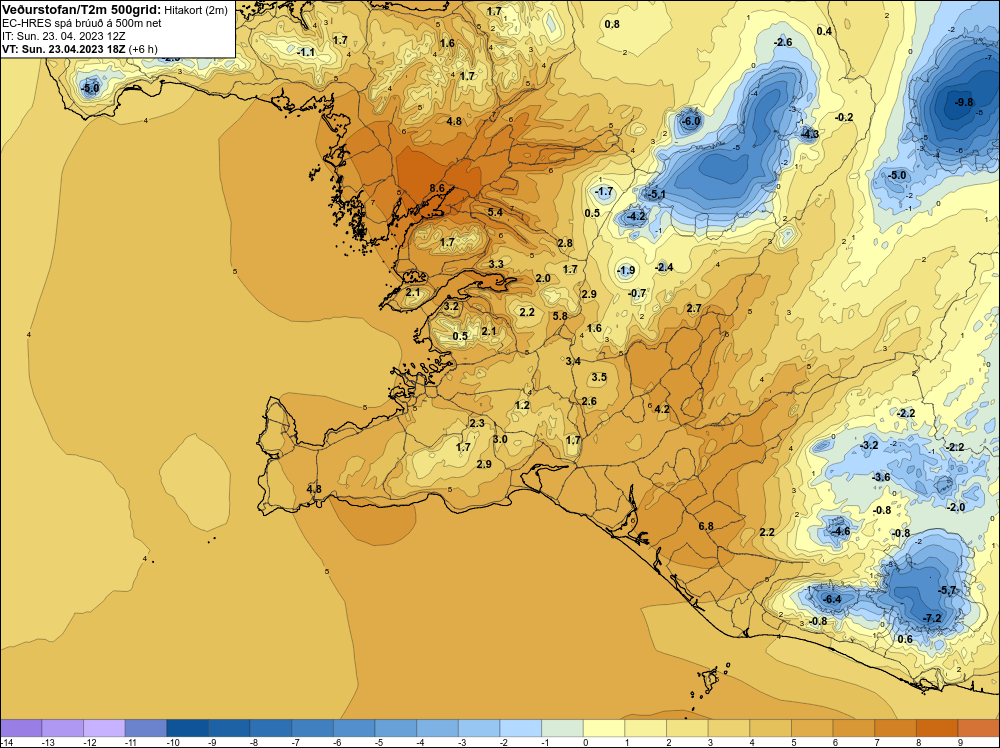1000x748 pixels.
Task: Click the 3.2 temperature value
Action: (x=451, y=306)
